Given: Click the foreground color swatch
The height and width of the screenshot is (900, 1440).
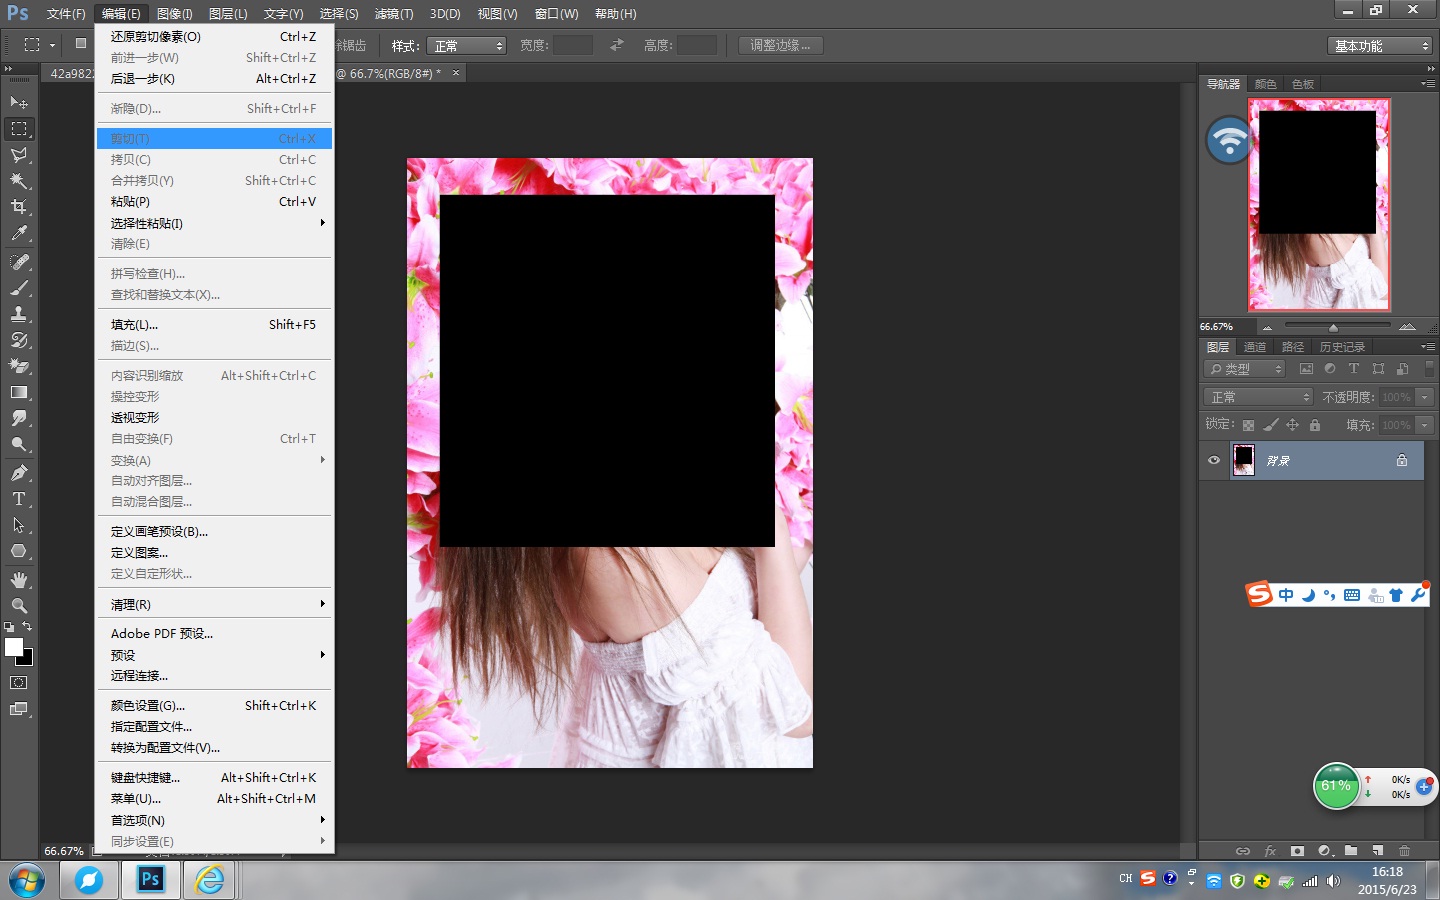Looking at the screenshot, I should [13, 647].
